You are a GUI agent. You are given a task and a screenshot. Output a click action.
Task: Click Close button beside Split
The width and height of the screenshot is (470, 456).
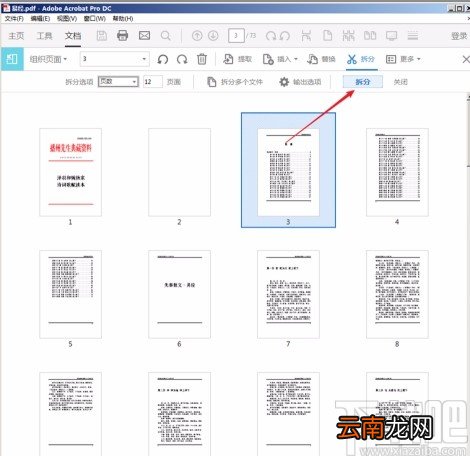[x=400, y=82]
